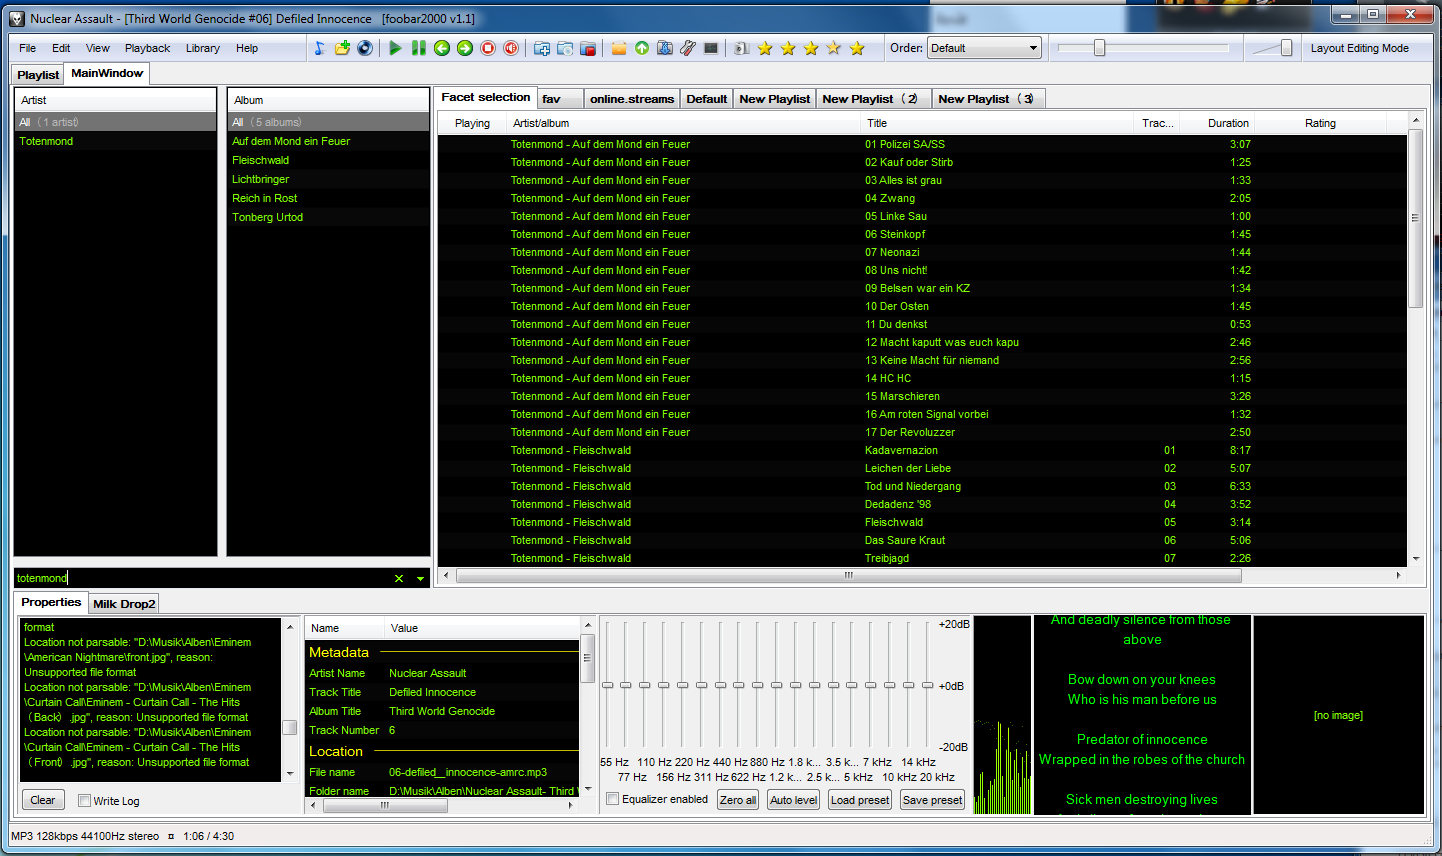The width and height of the screenshot is (1442, 856).
Task: Click the Save preset button
Action: coord(932,800)
